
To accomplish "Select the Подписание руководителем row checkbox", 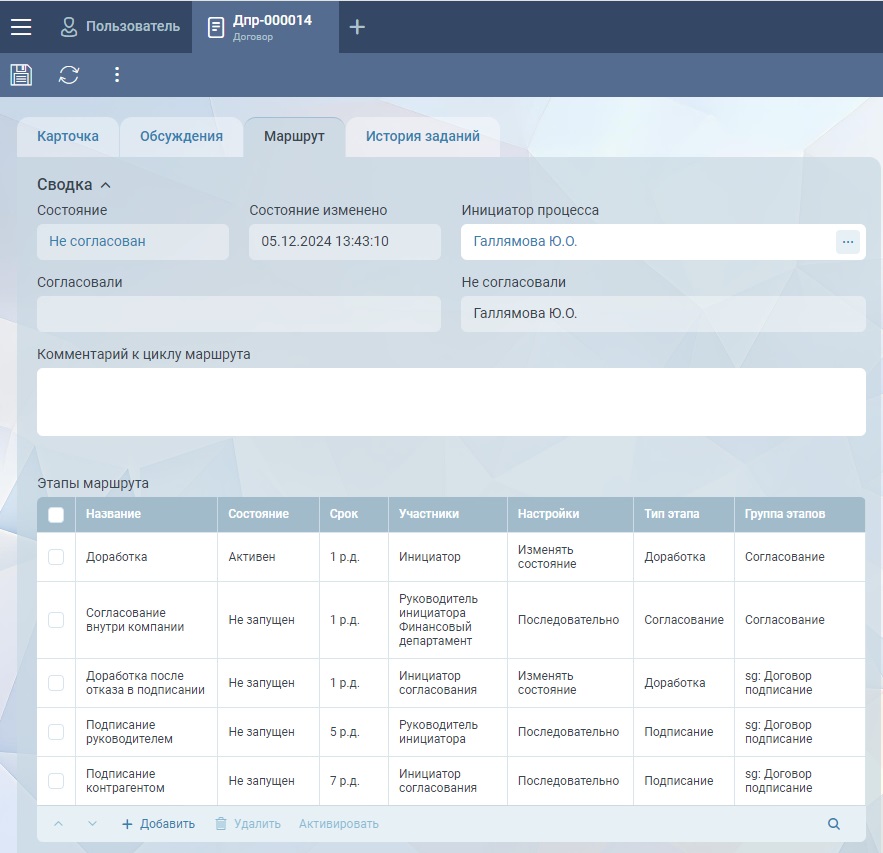I will coord(56,732).
